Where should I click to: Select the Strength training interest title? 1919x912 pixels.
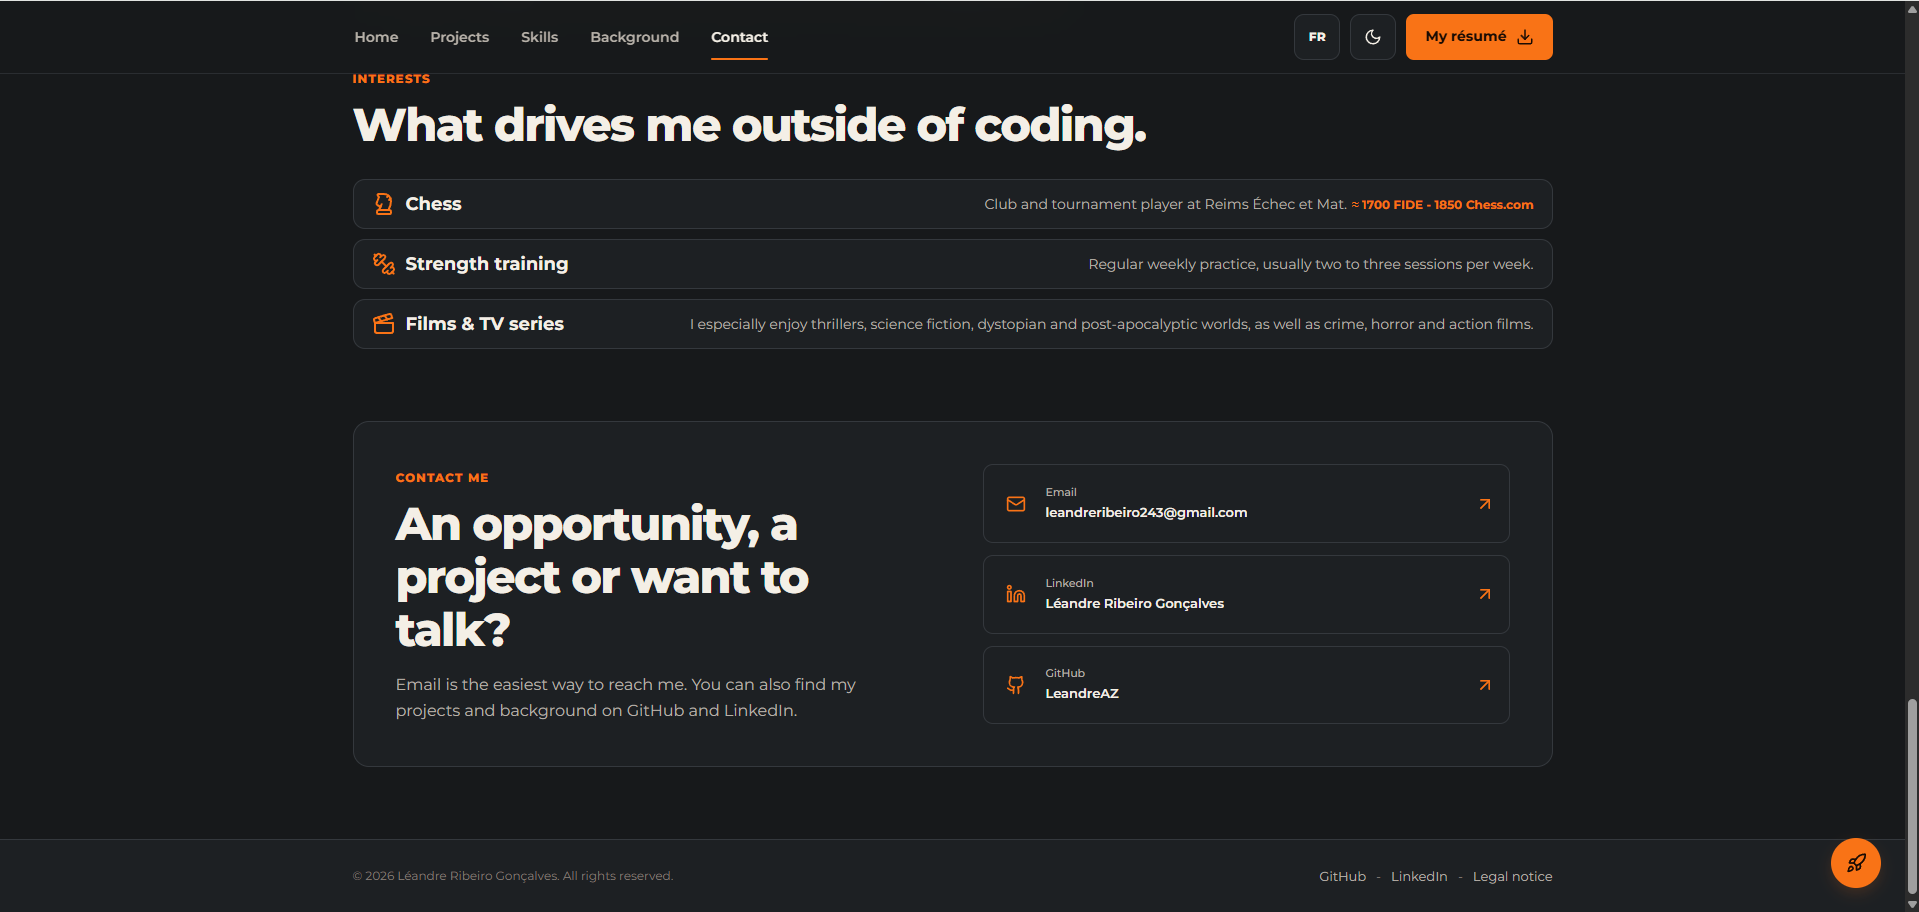click(x=486, y=264)
